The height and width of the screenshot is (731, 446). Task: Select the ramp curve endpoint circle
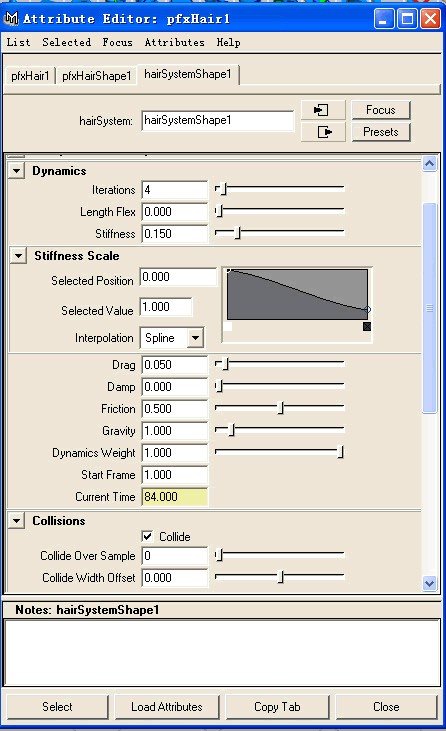coord(367,309)
